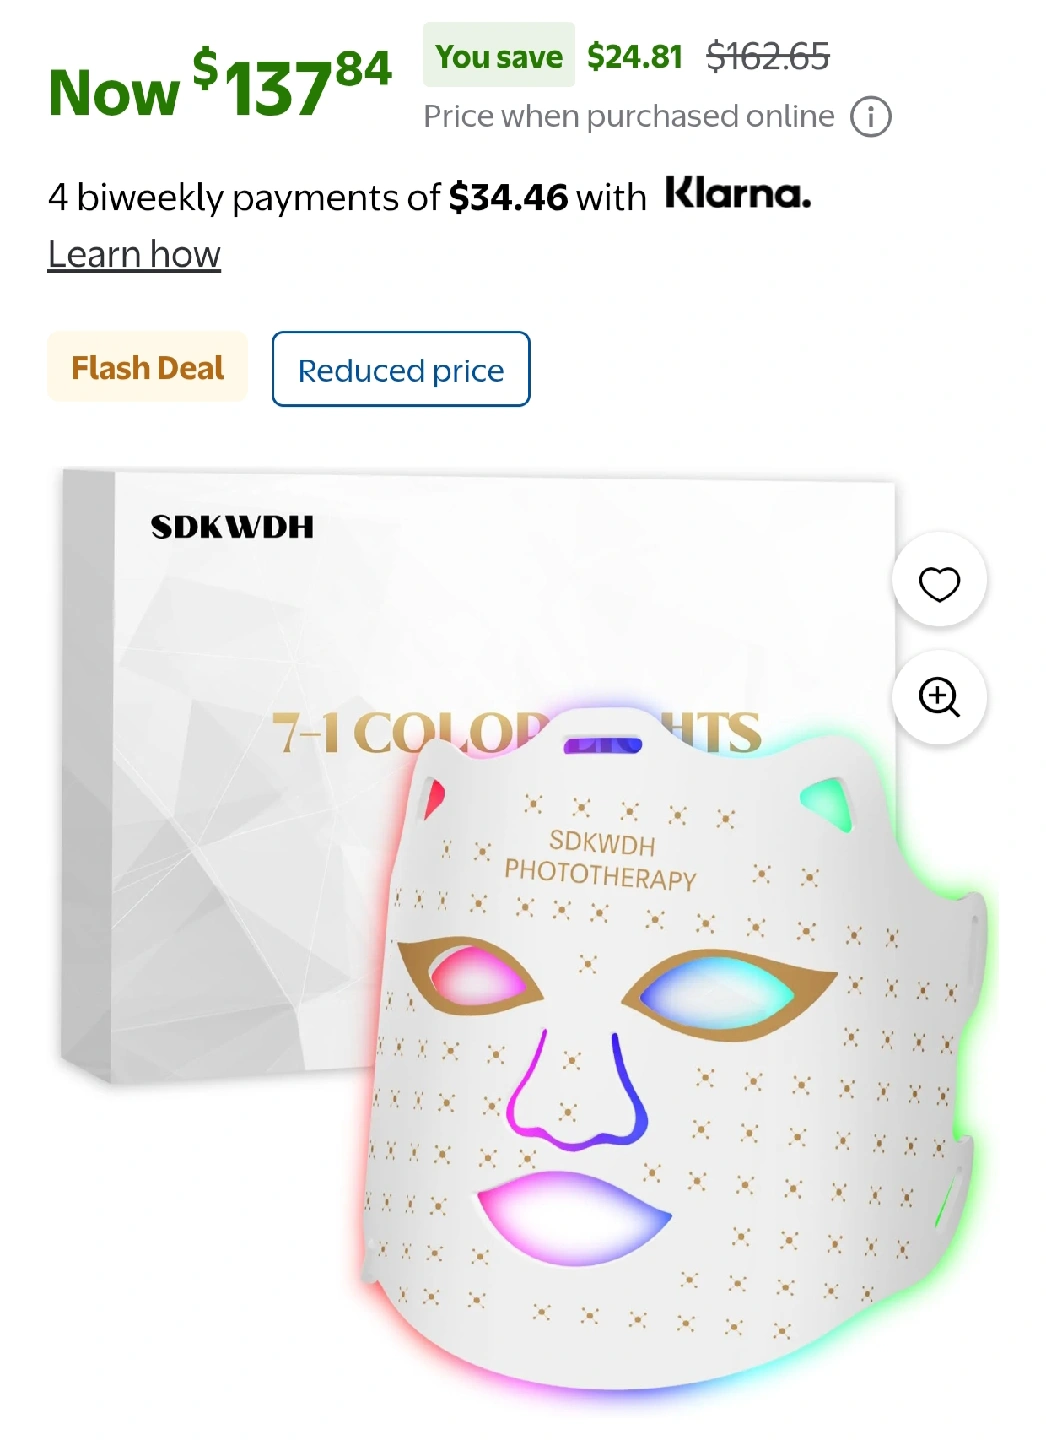Open image zoom with magnifier plus icon

pos(939,697)
